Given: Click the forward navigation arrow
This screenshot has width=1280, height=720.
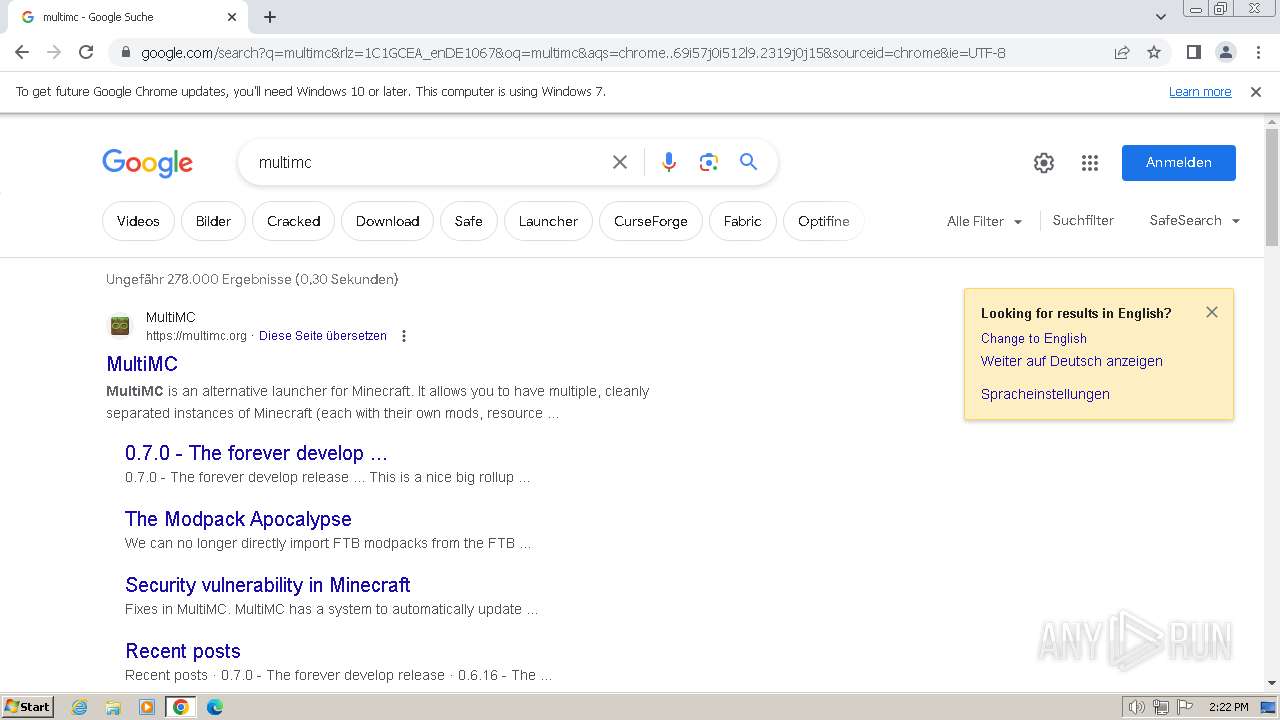Looking at the screenshot, I should pyautogui.click(x=54, y=52).
